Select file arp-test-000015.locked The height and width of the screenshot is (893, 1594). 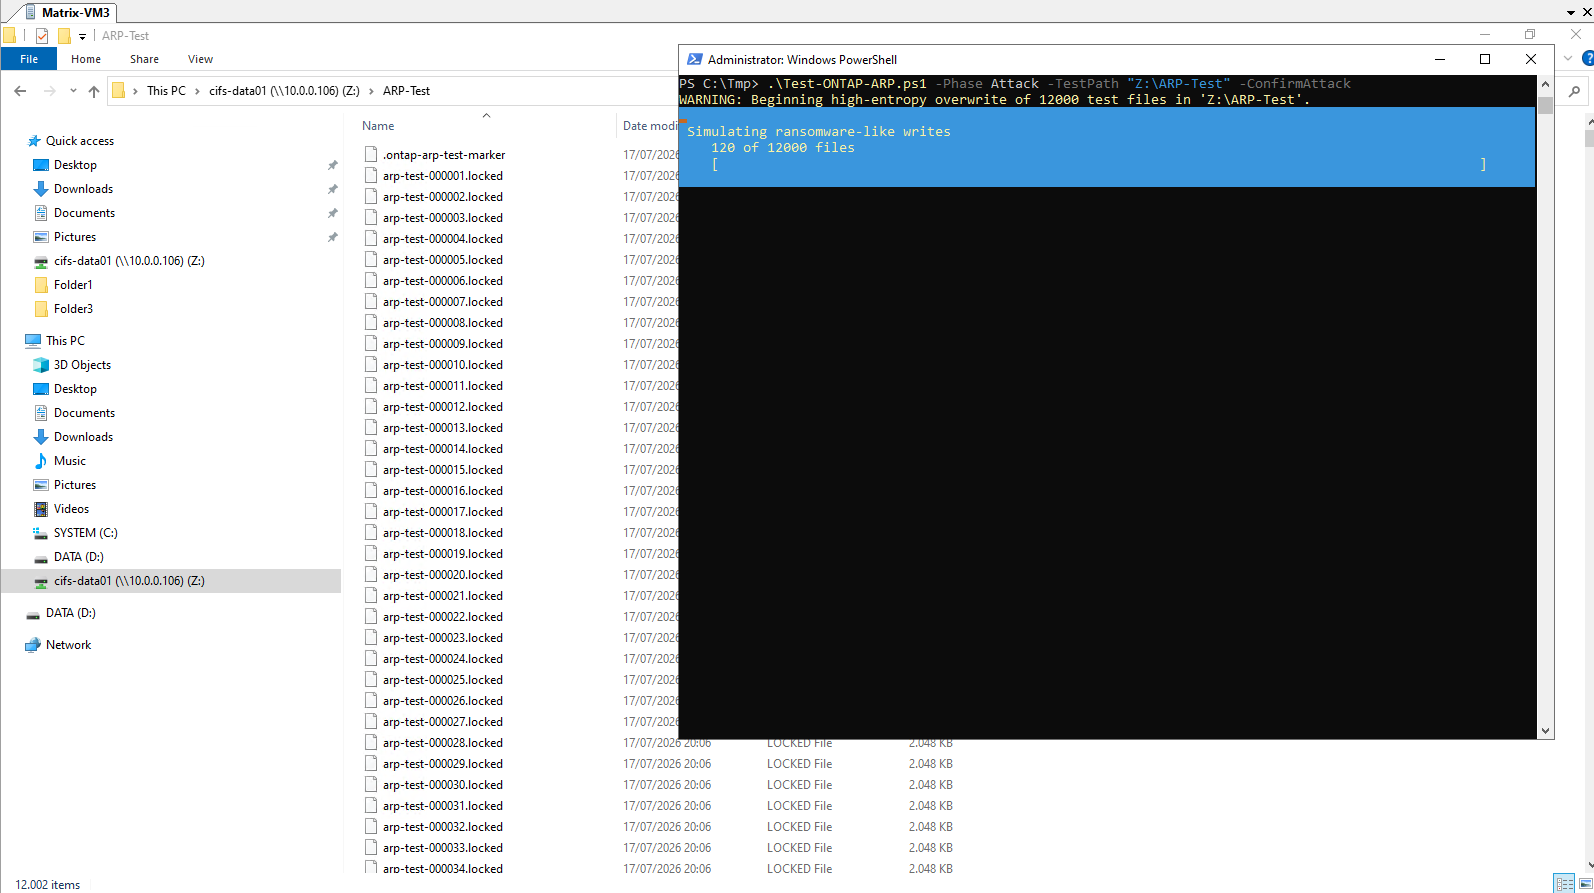(442, 470)
